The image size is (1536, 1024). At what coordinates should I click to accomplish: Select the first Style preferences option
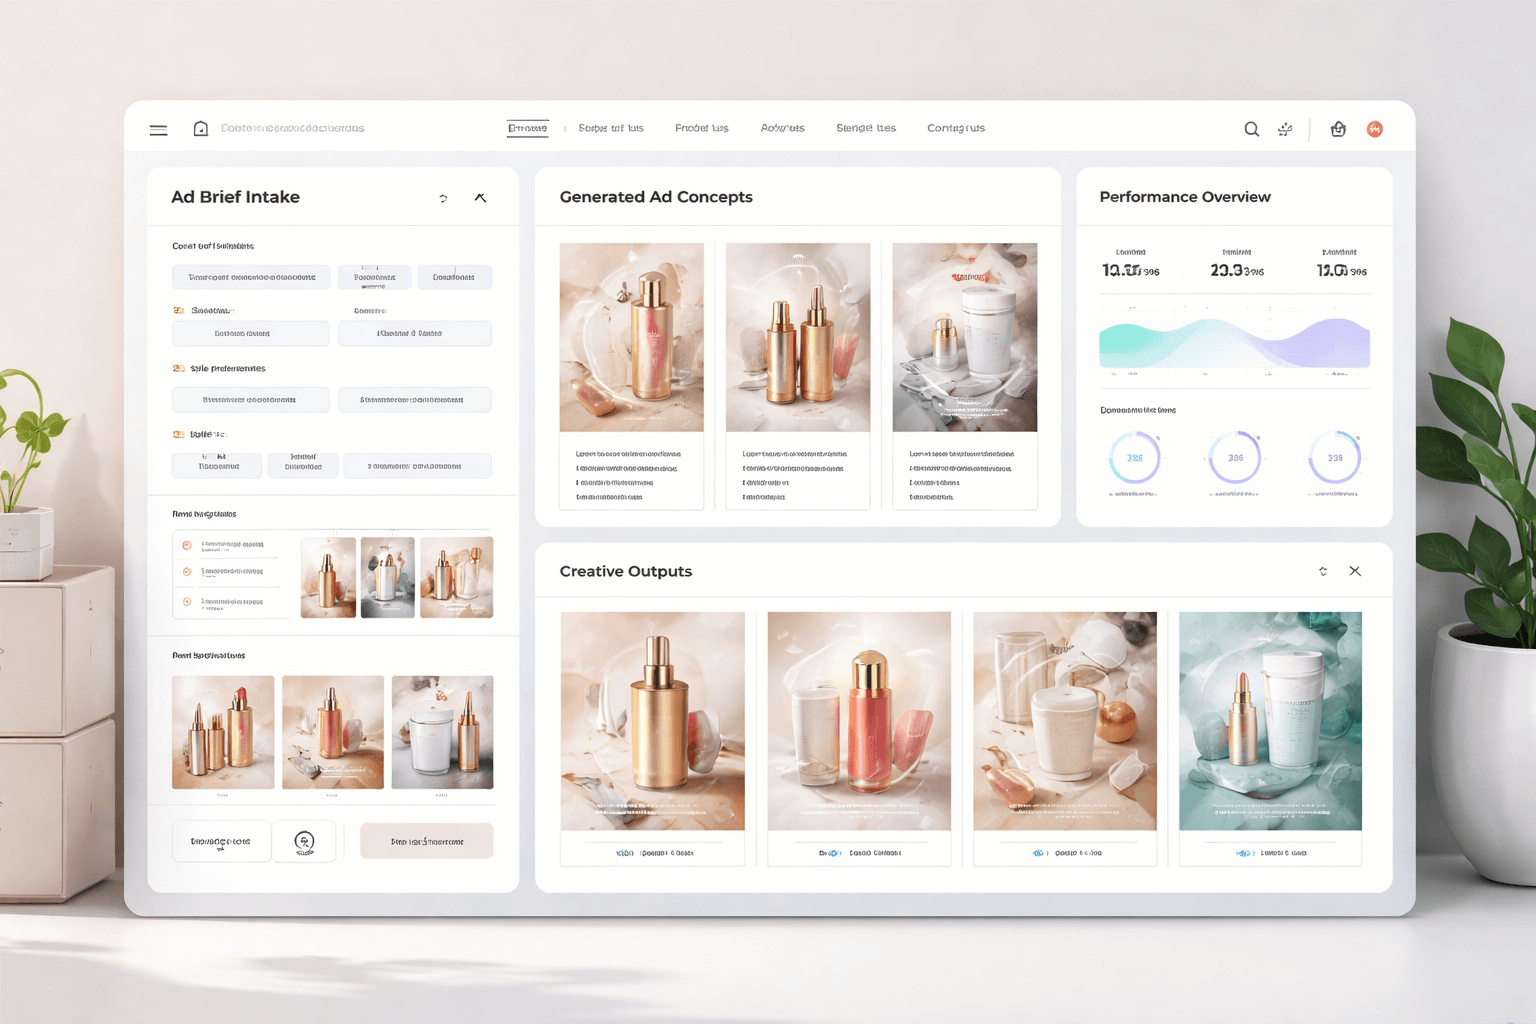tap(250, 399)
